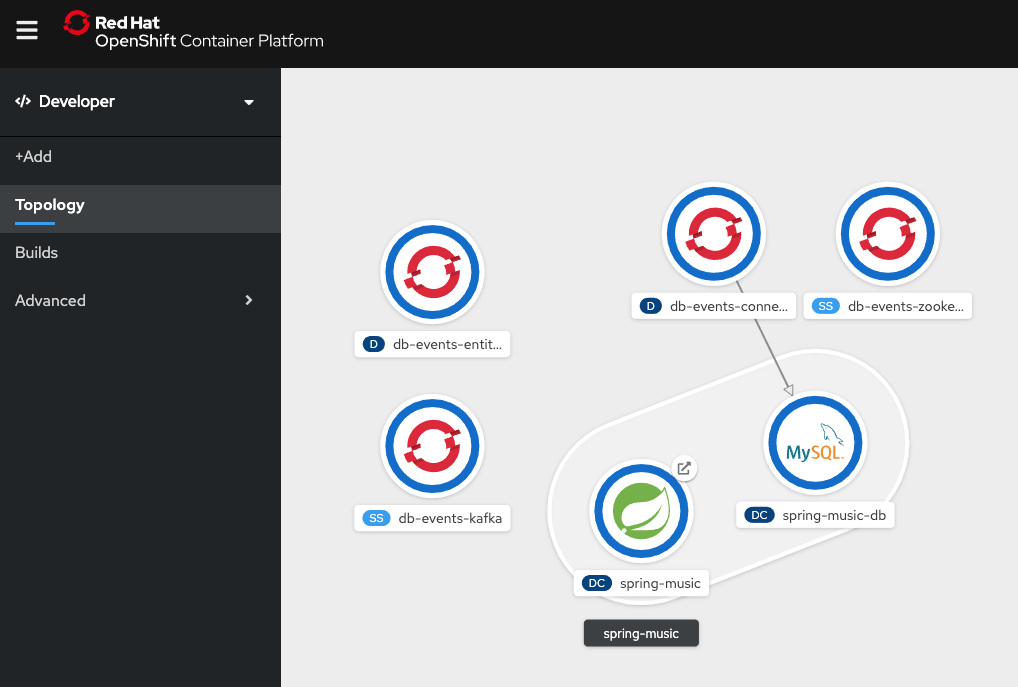The height and width of the screenshot is (687, 1018).
Task: Click the Red Hat OpenShift logo
Action: (x=194, y=30)
